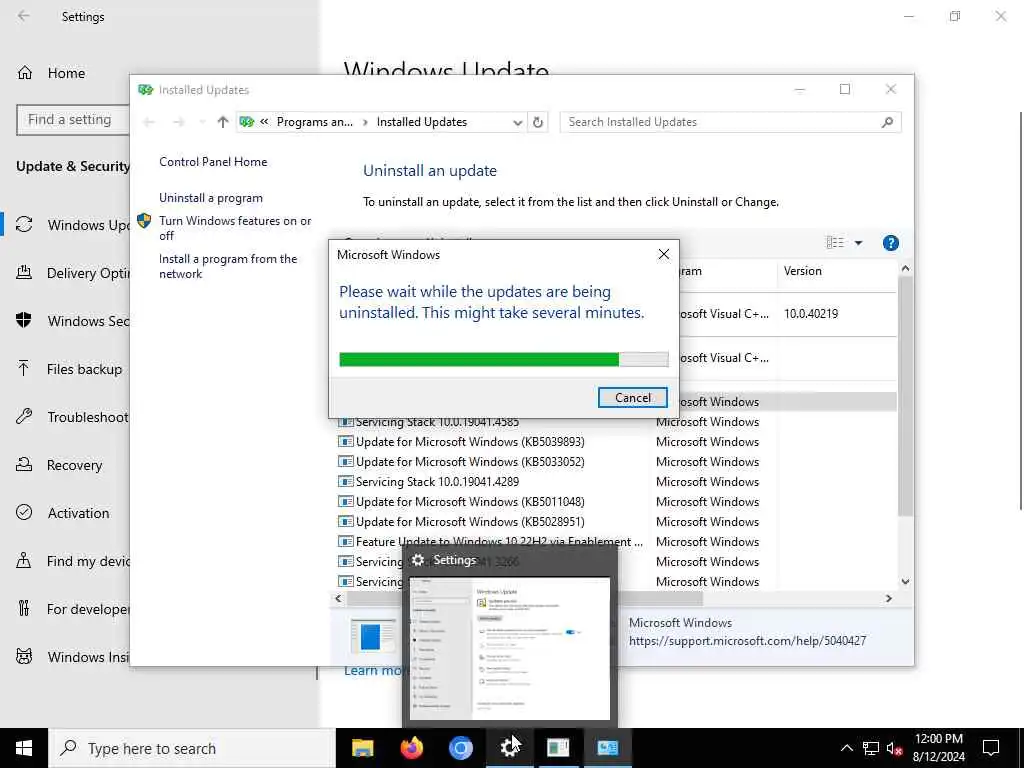Click the Back arrow in Installed Updates

coord(149,122)
